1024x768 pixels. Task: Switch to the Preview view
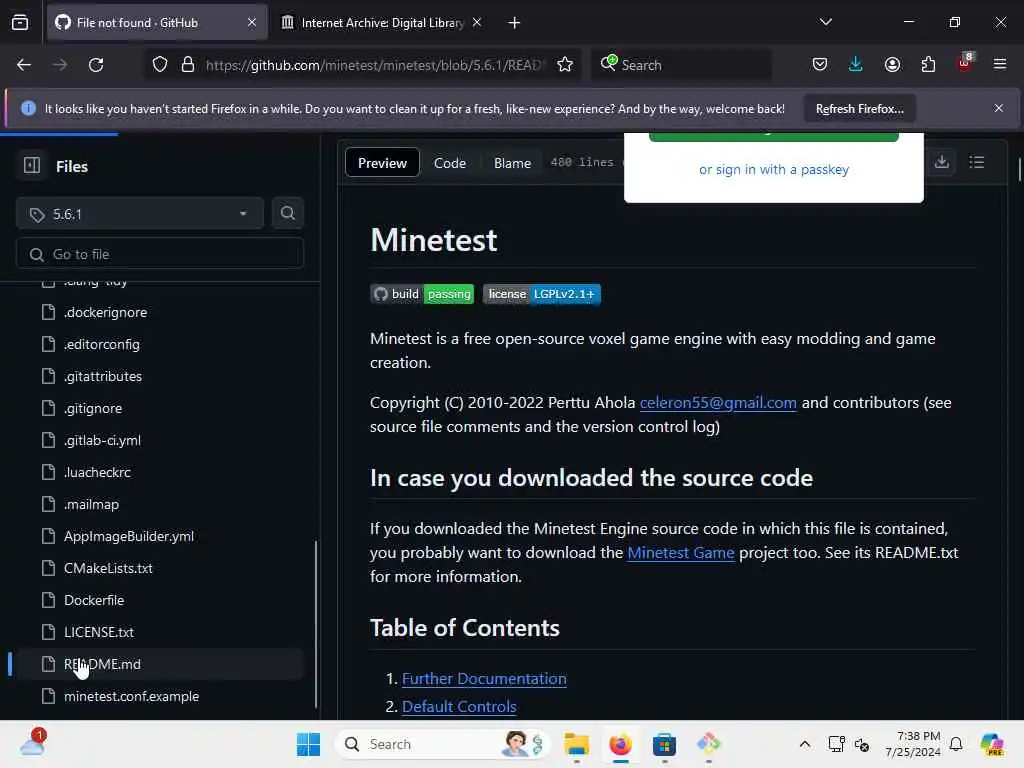pos(382,163)
